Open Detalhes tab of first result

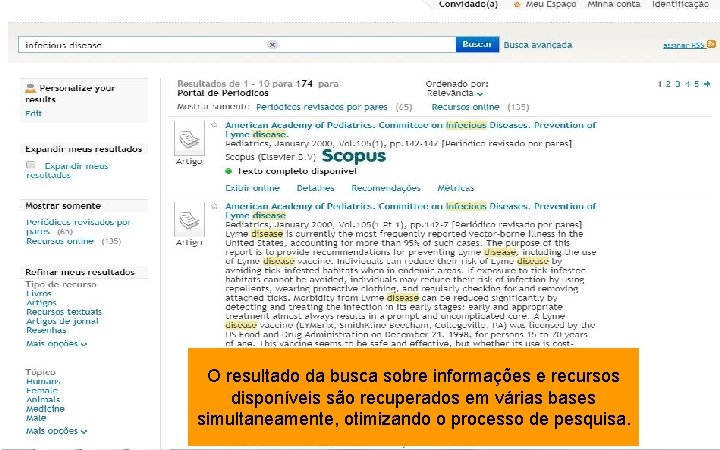(315, 188)
